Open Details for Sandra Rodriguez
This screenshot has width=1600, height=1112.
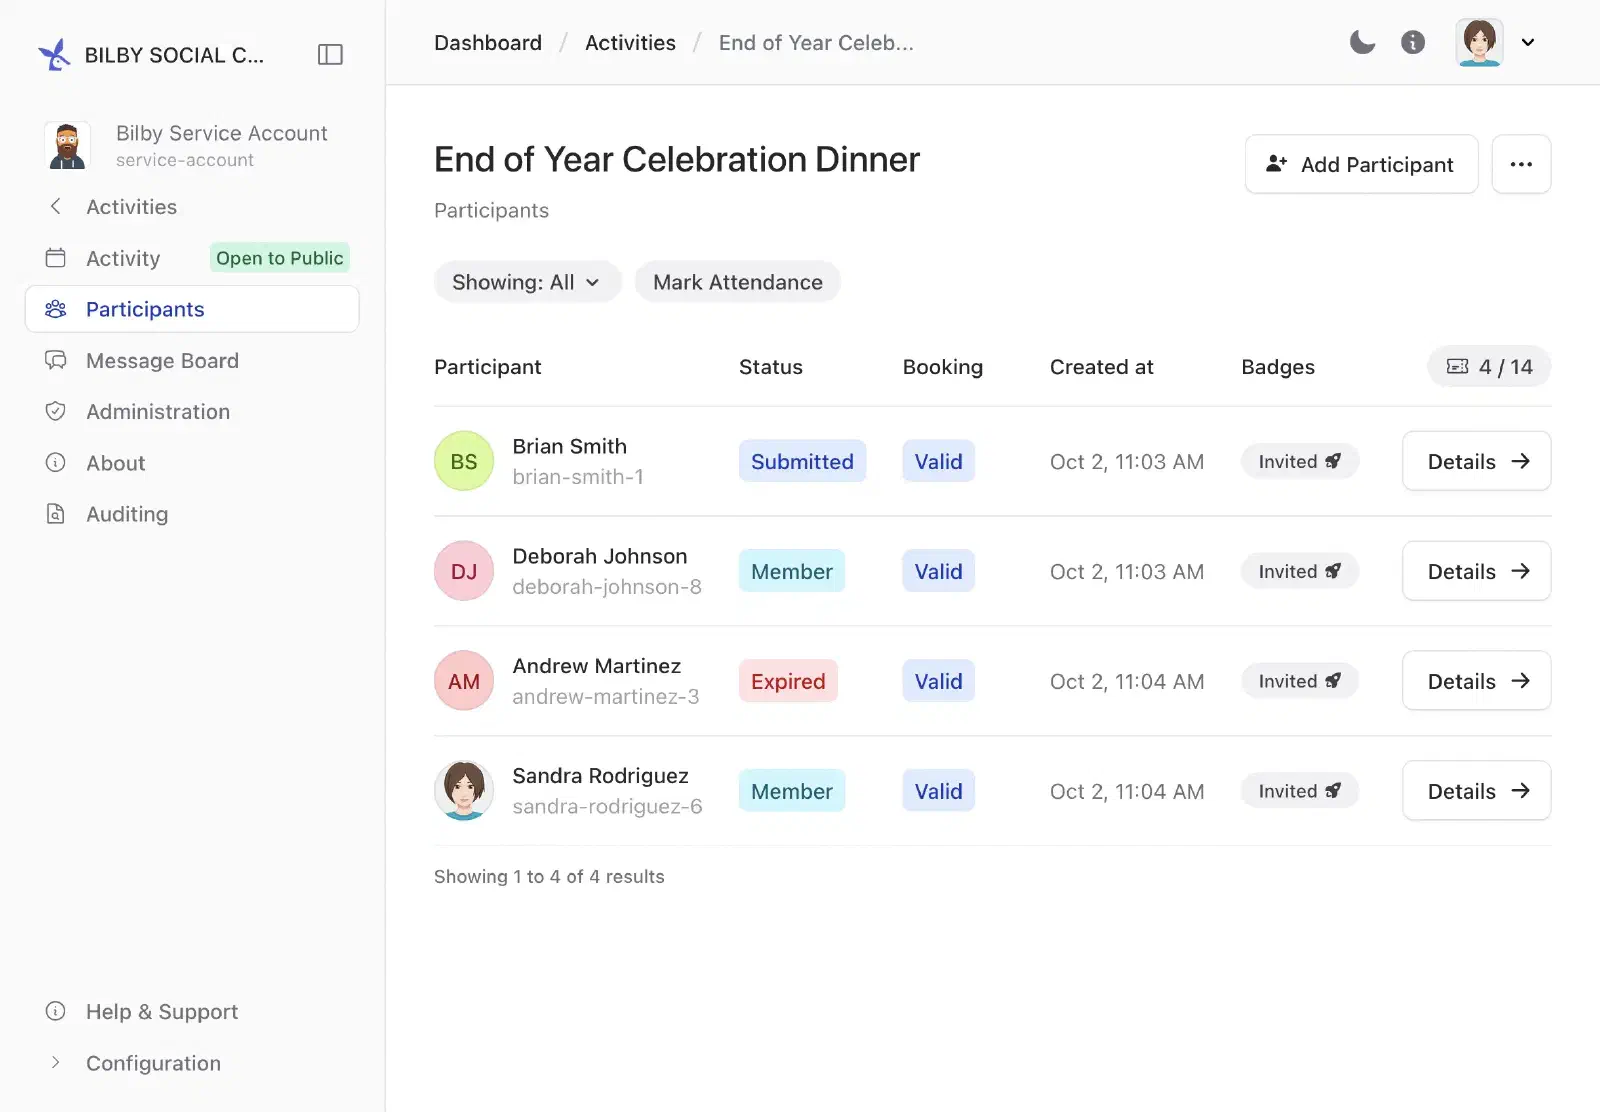(x=1476, y=791)
